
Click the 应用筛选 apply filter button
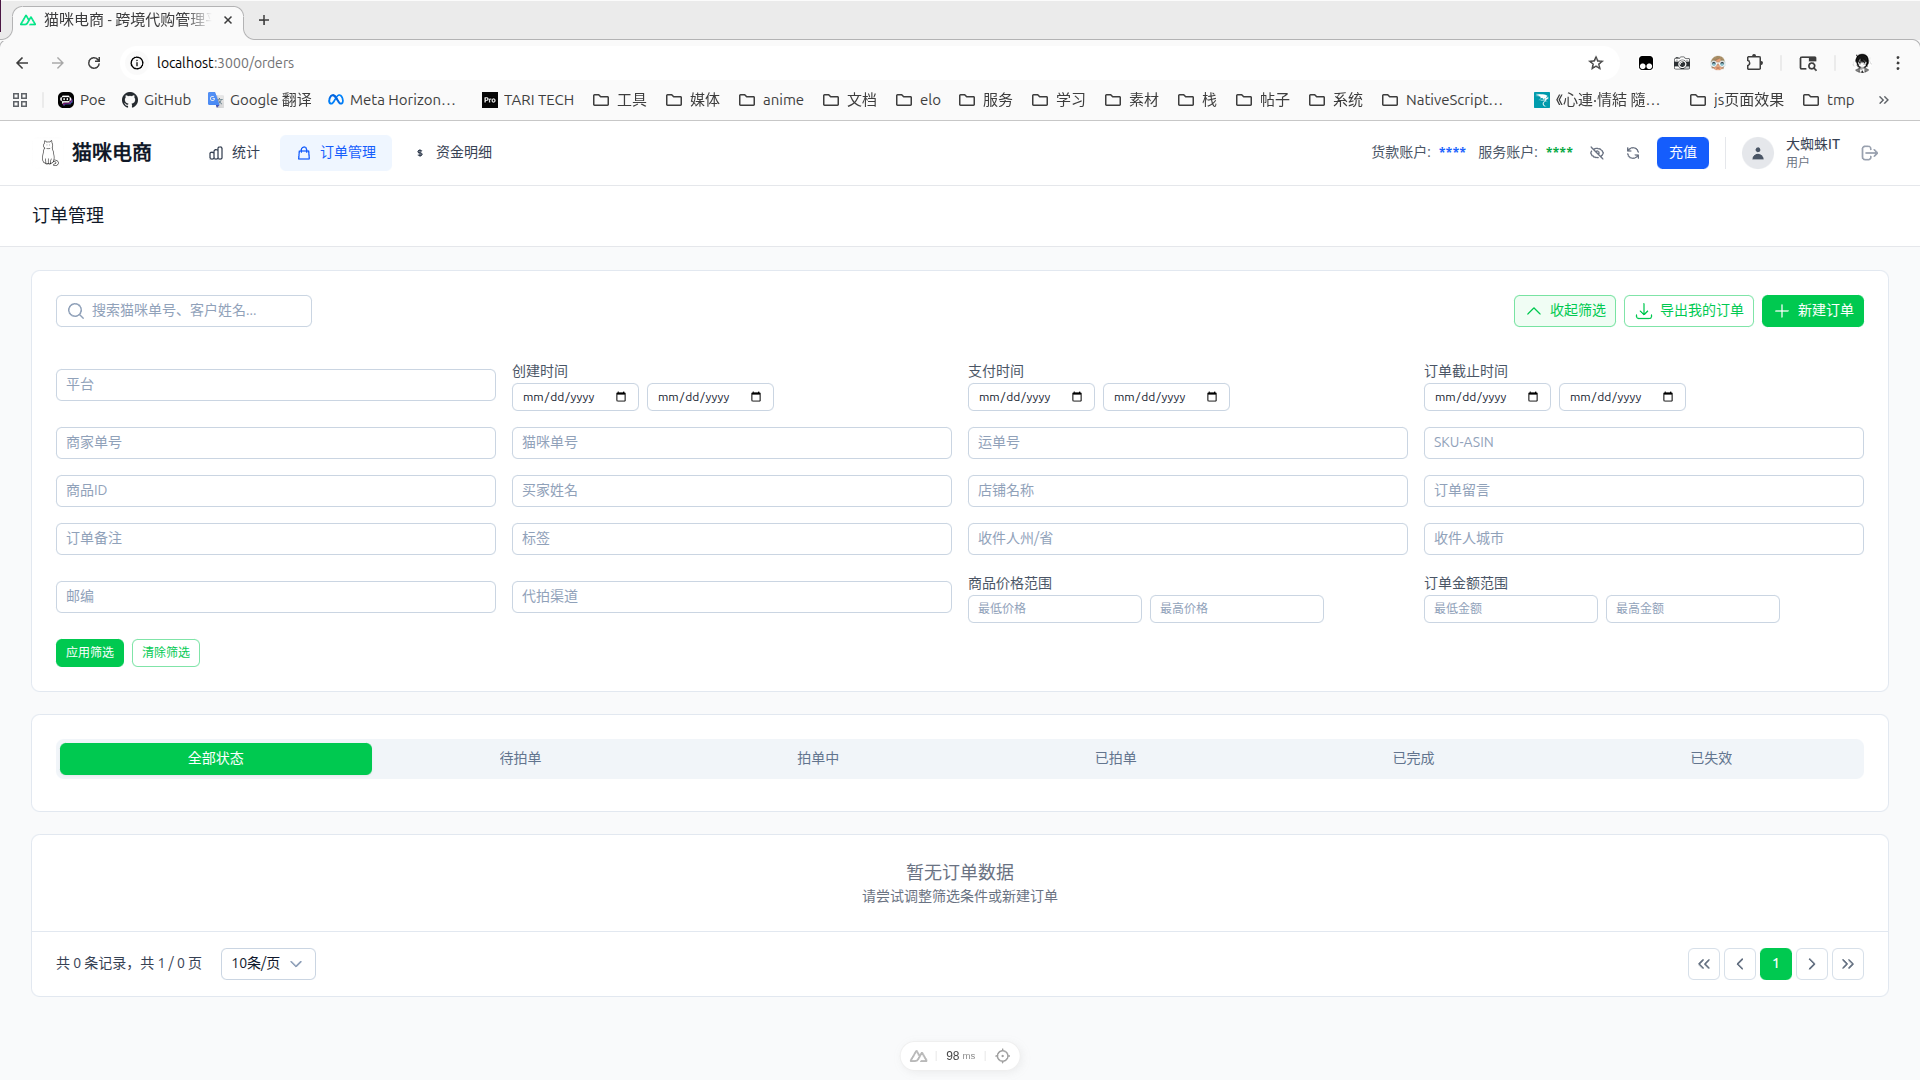point(89,653)
